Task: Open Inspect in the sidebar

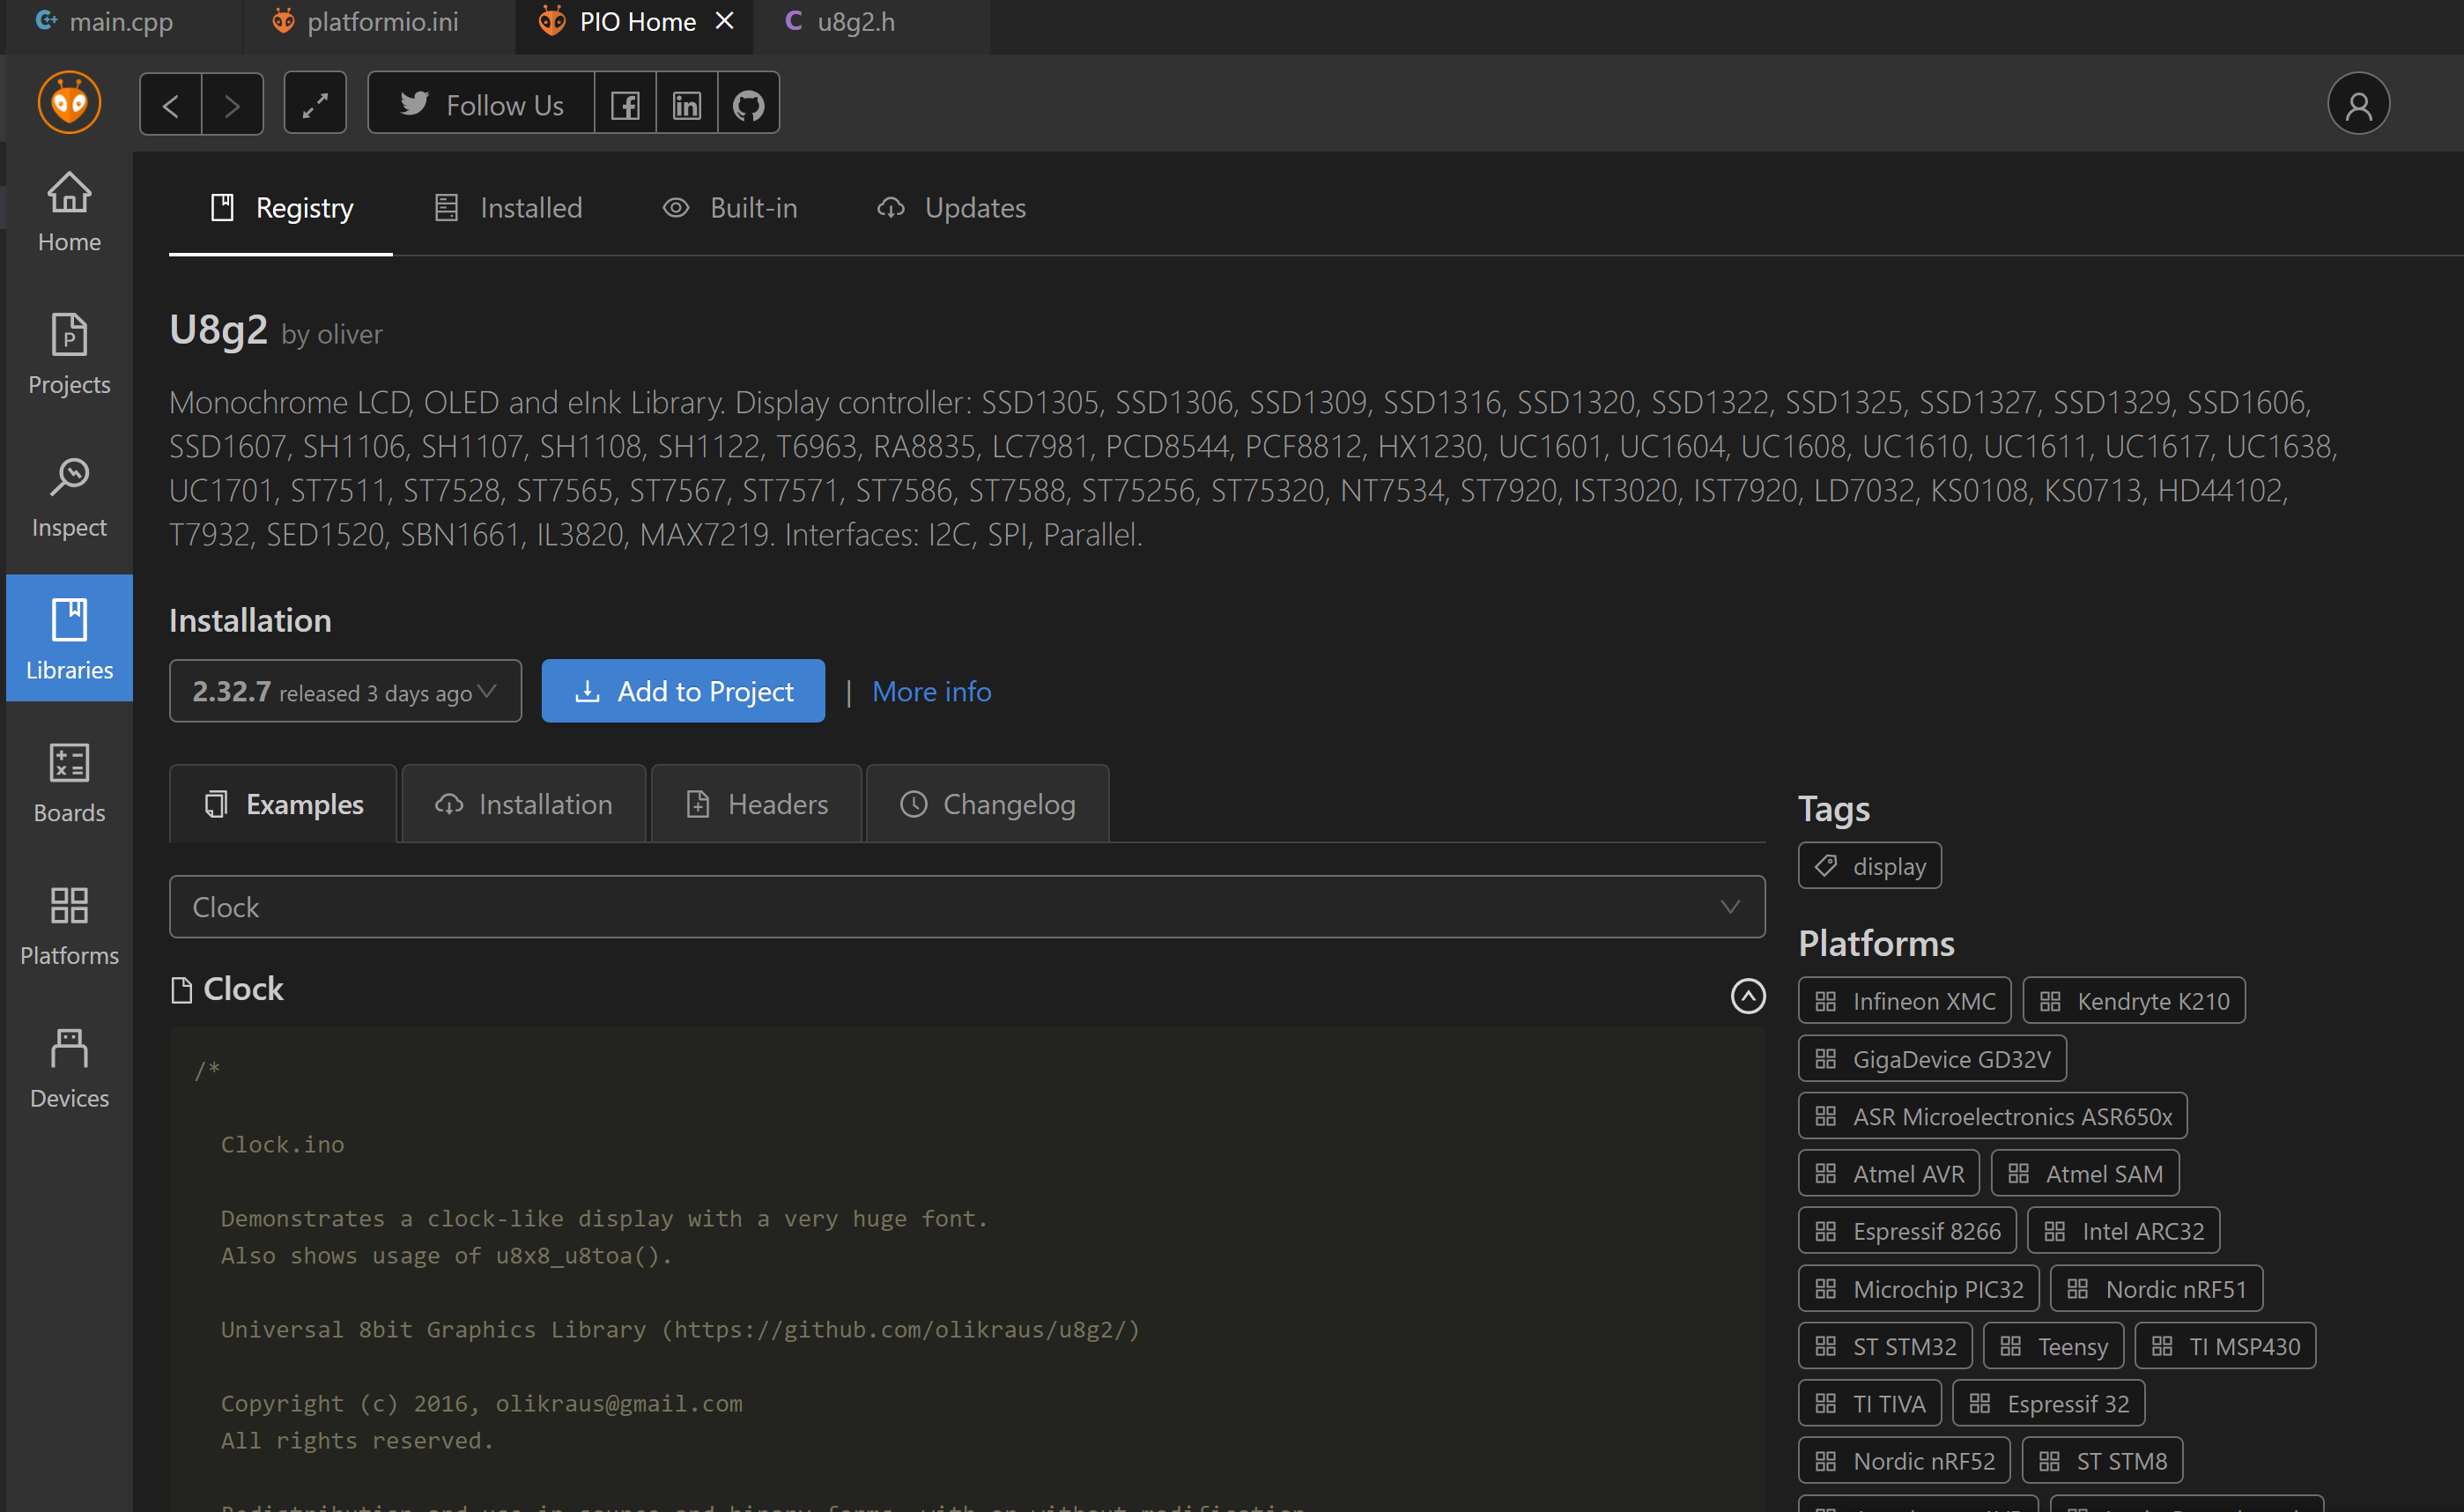Action: click(x=69, y=498)
